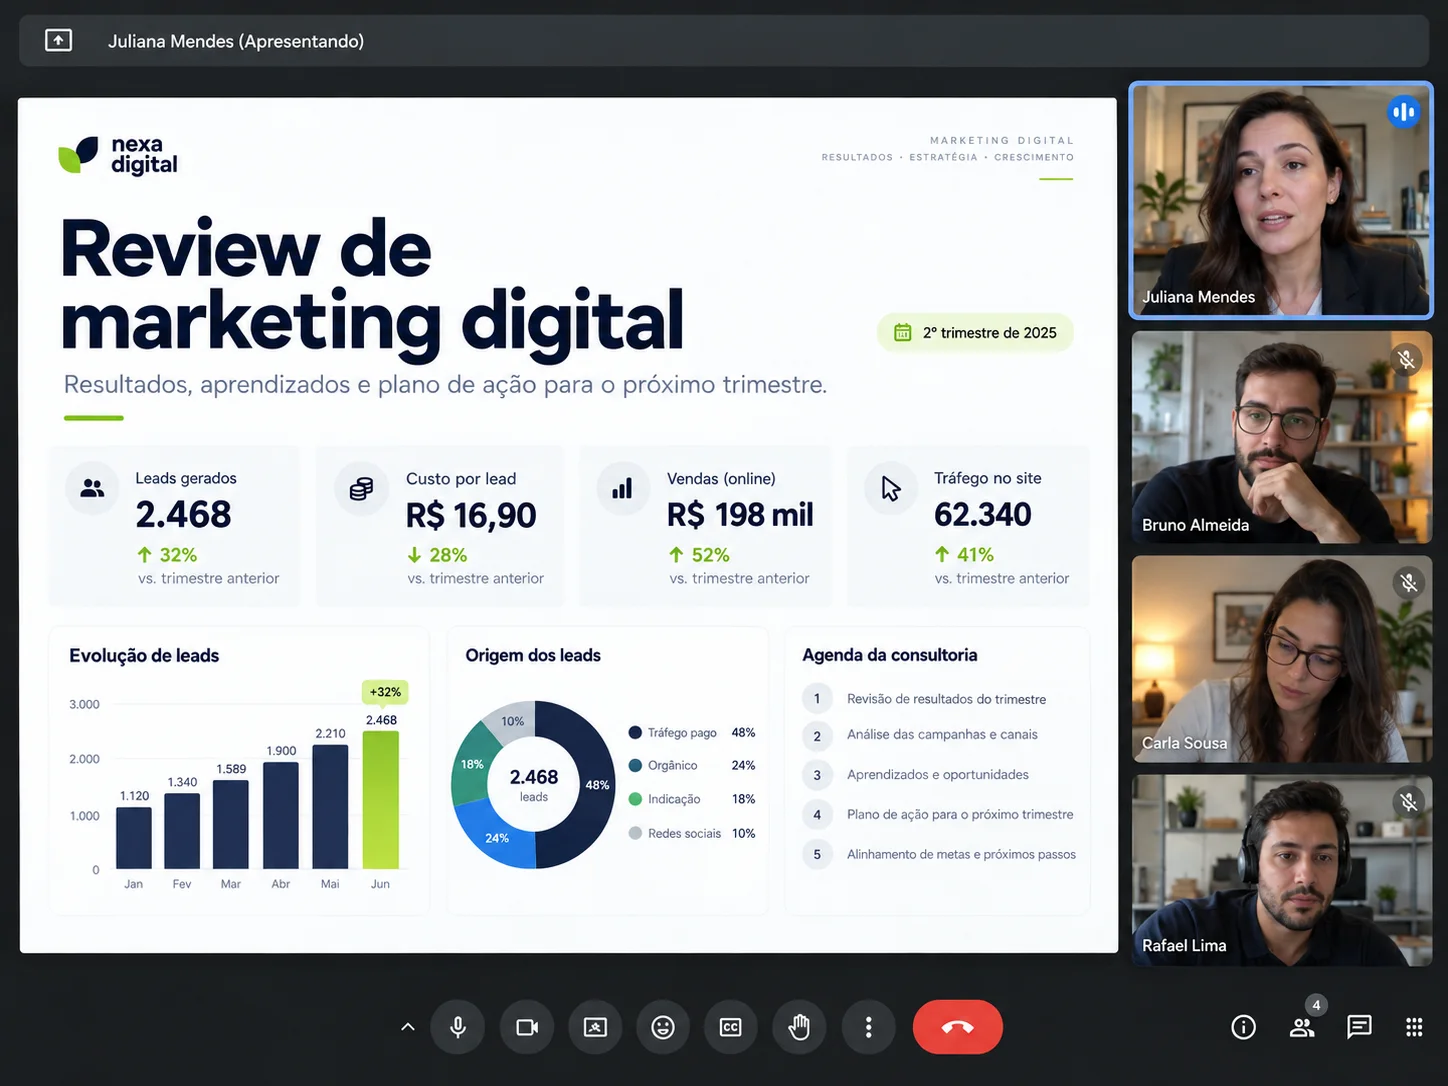
Task: Raise your hand
Action: click(799, 1027)
